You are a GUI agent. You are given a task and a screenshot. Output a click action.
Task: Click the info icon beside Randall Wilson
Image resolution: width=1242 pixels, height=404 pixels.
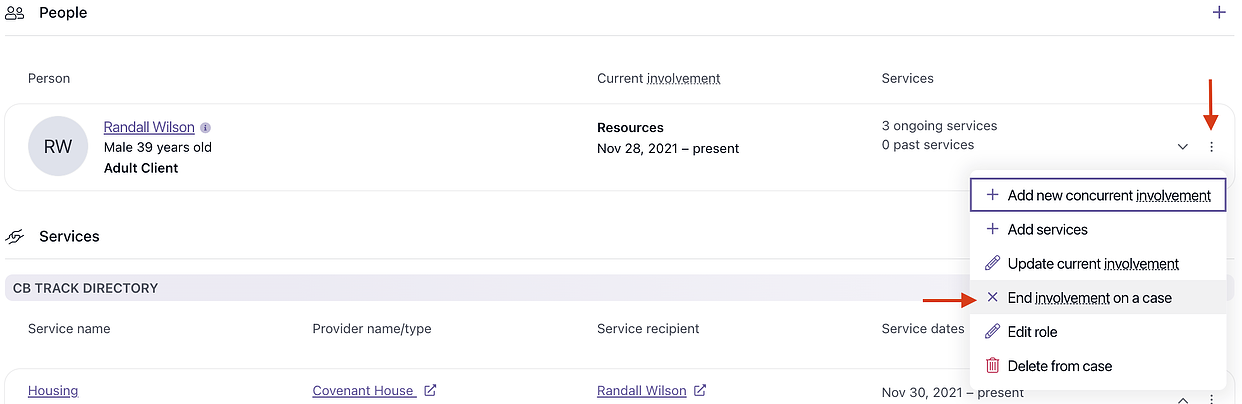[x=205, y=128]
